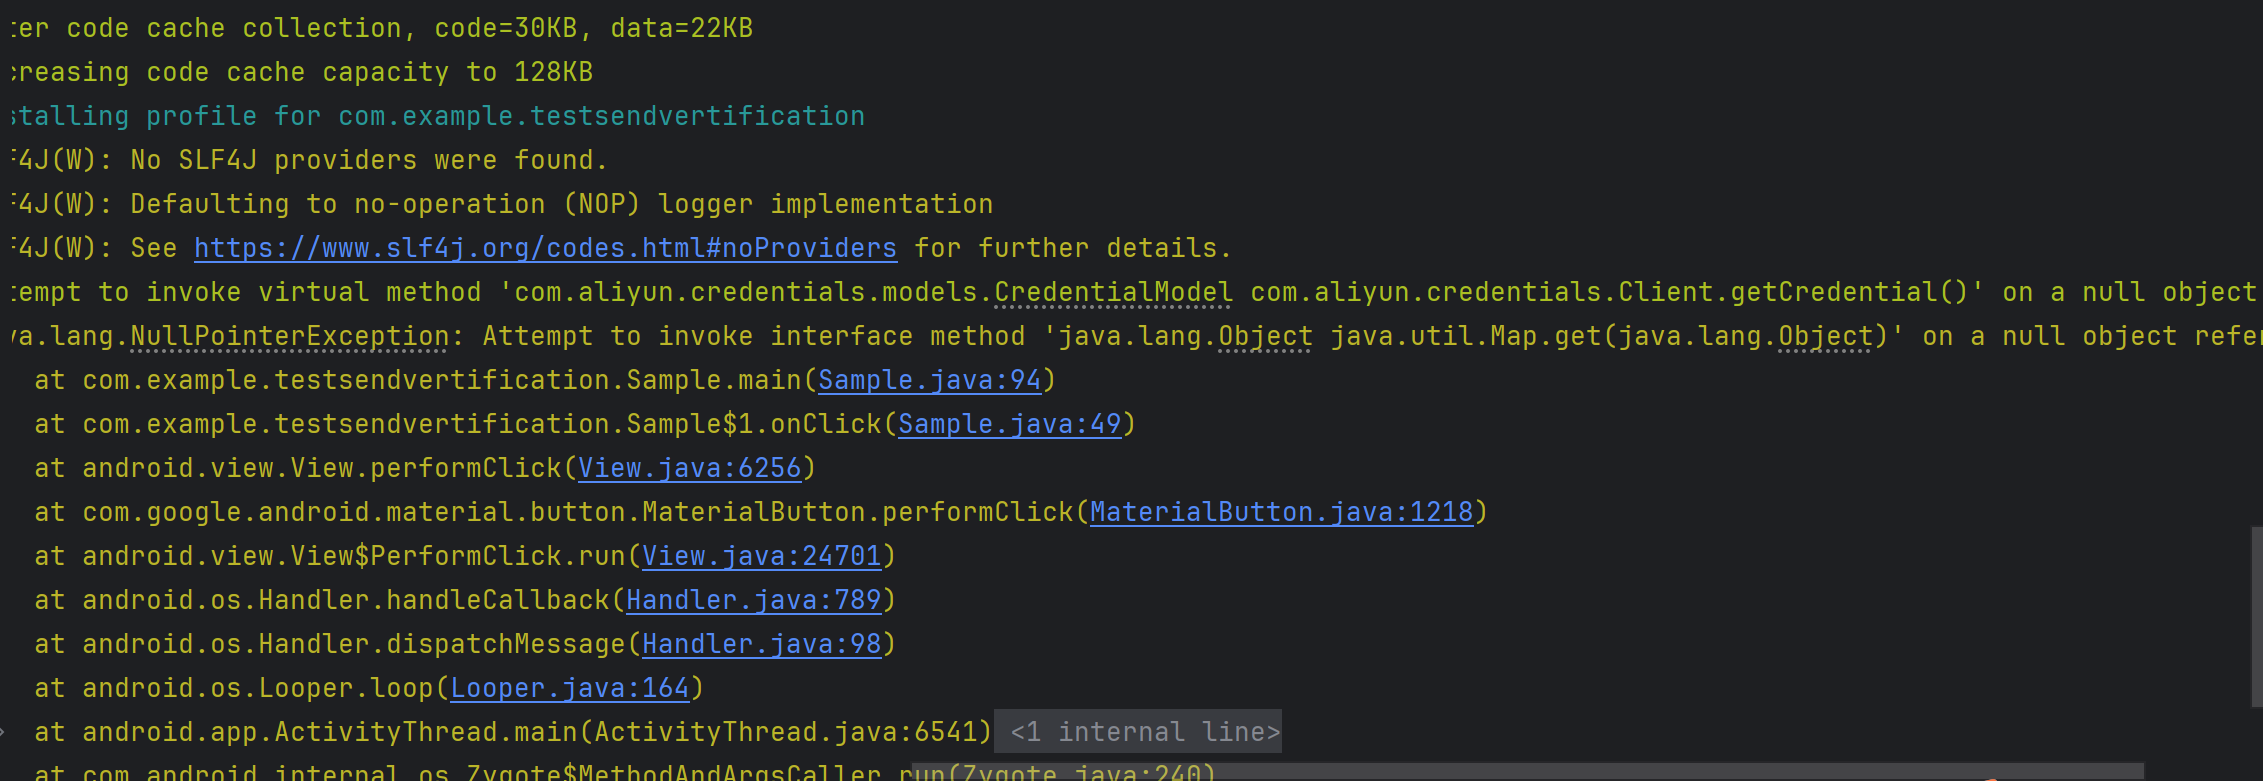The height and width of the screenshot is (781, 2263).
Task: Open the slf4j.org noProviders link
Action: coord(545,248)
